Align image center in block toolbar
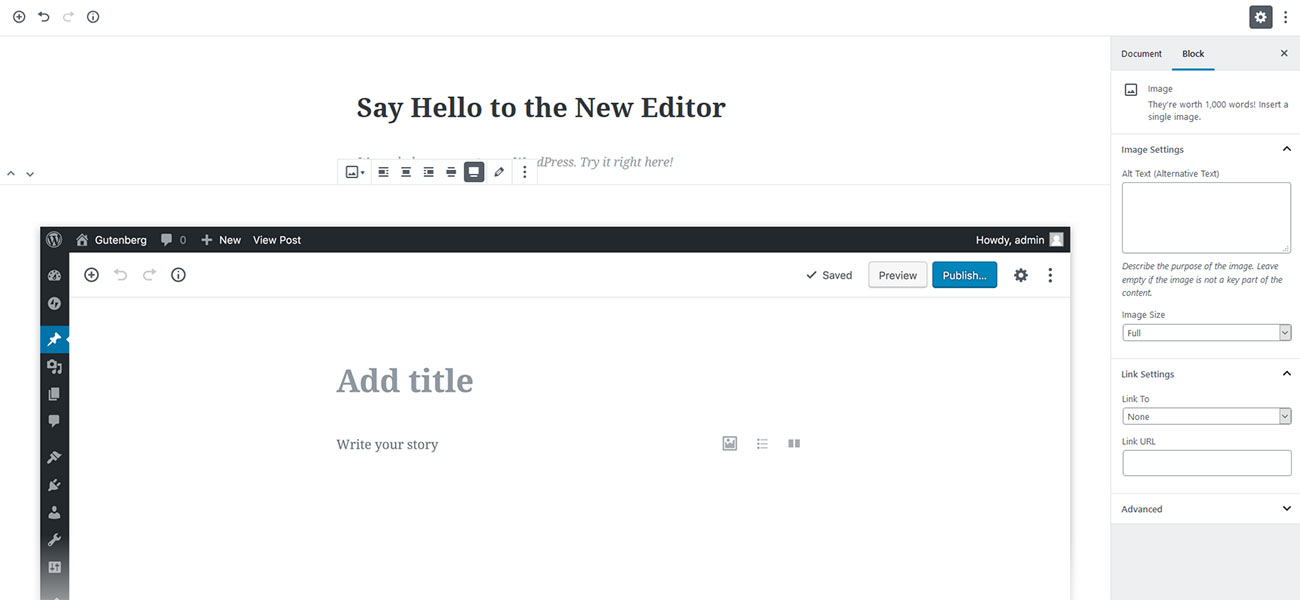Viewport: 1300px width, 600px height. [406, 172]
